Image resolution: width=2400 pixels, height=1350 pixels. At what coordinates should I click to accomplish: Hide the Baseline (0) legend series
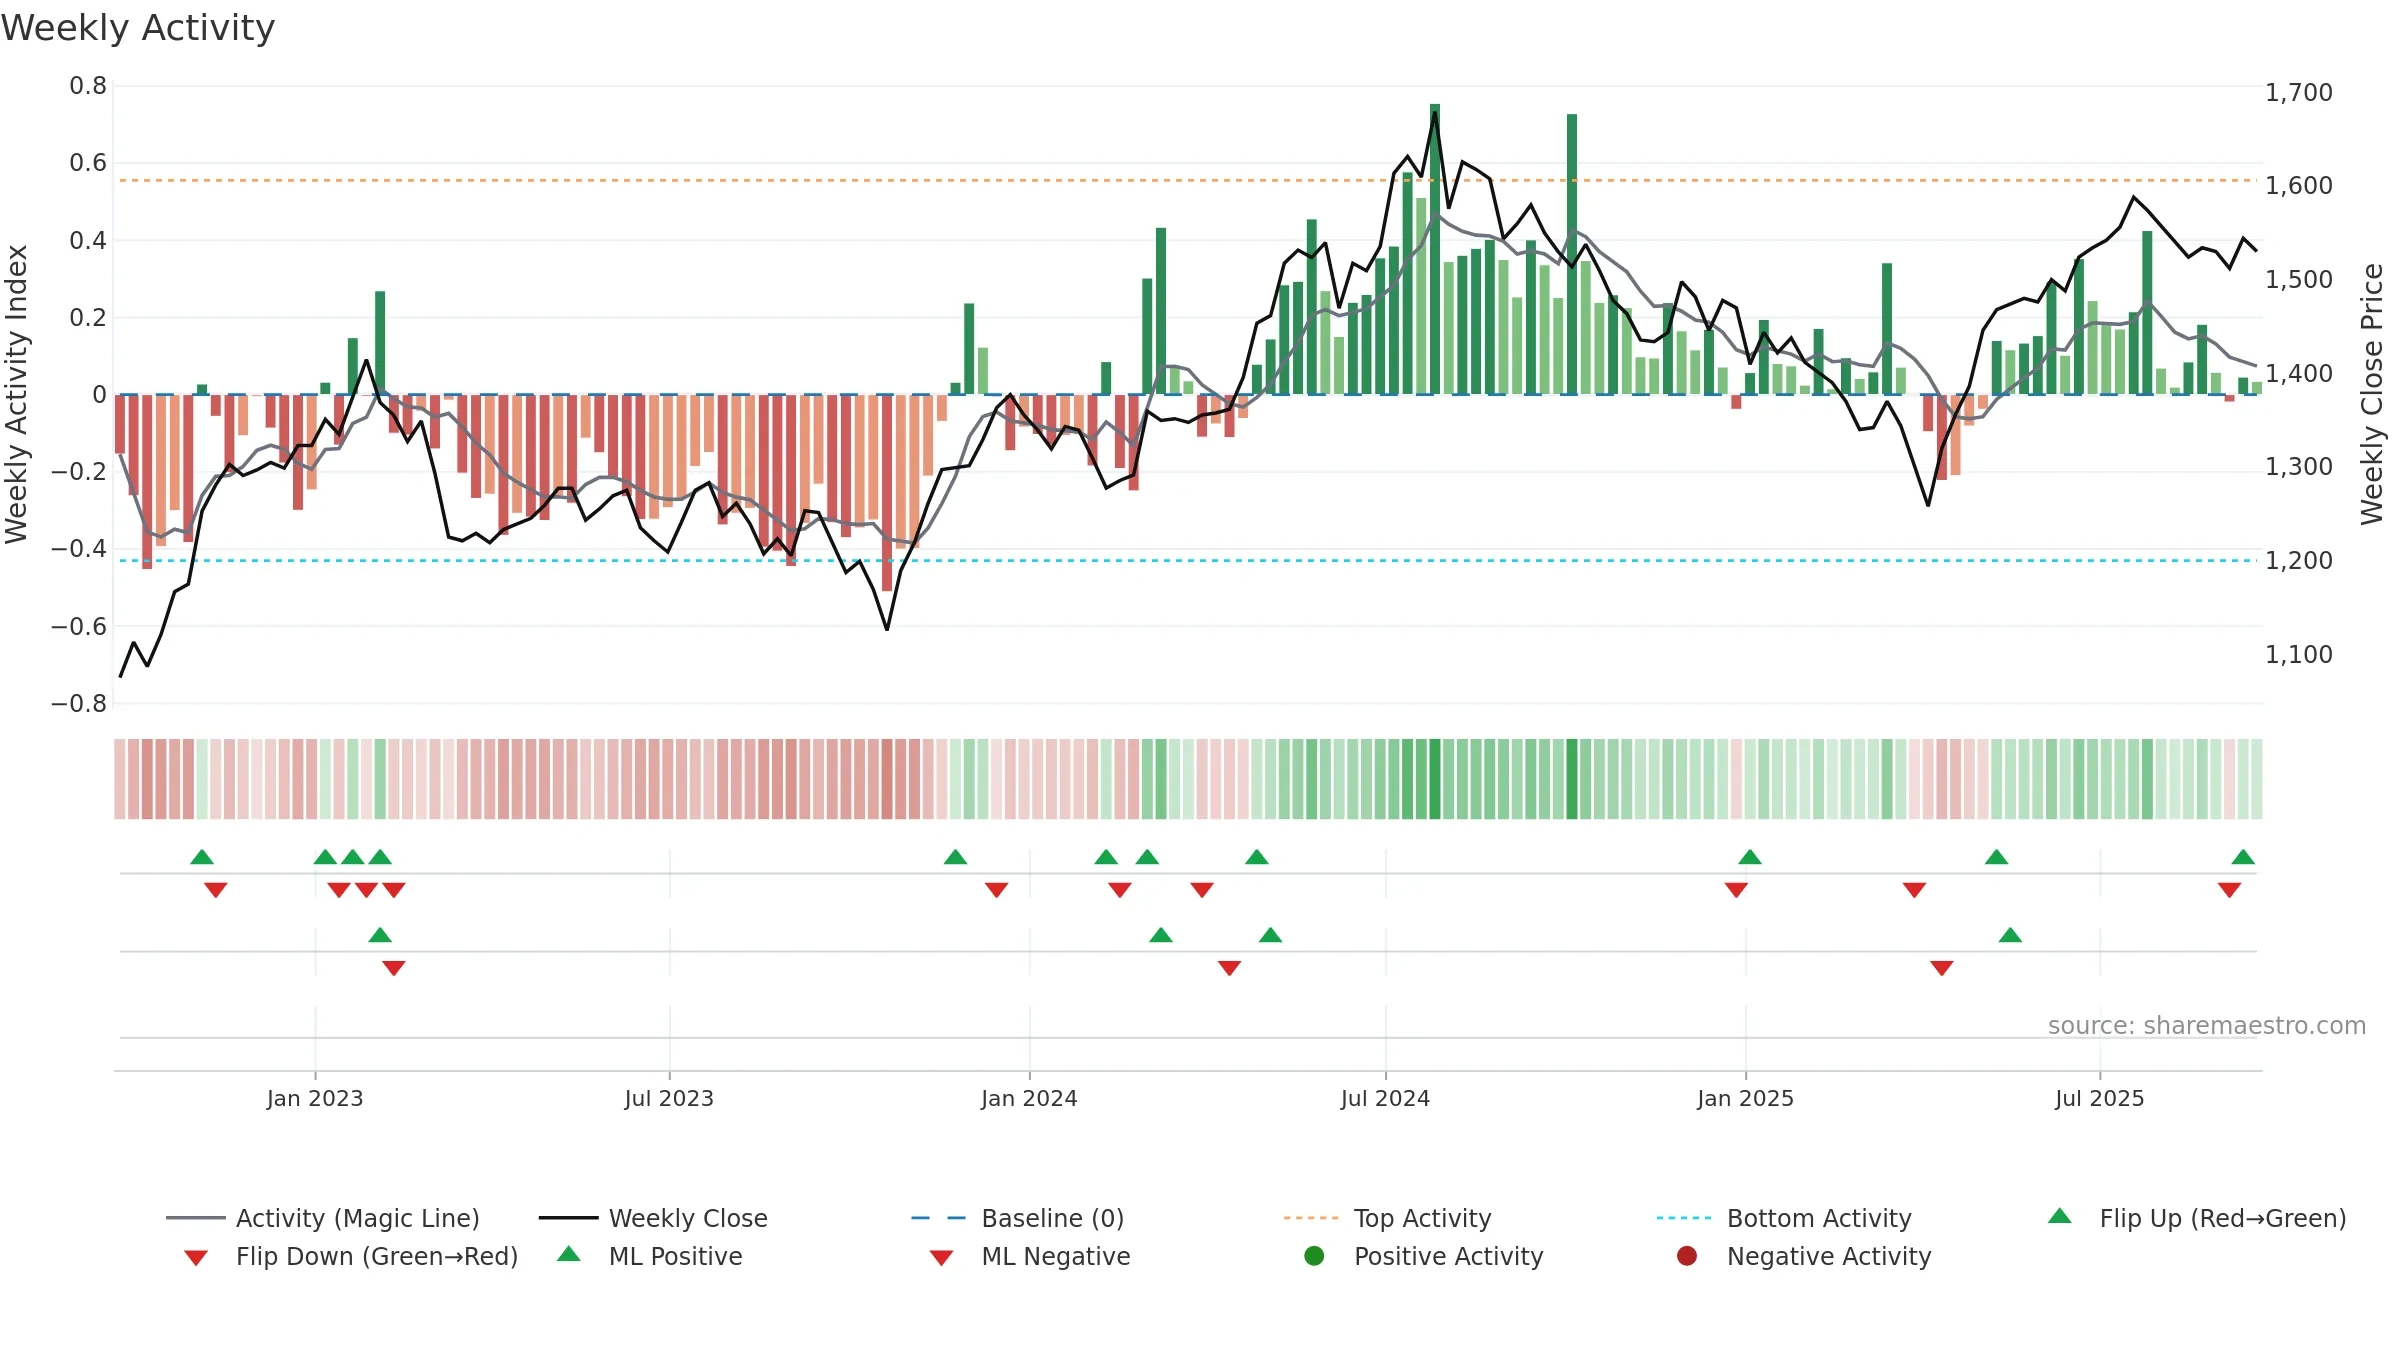pos(1018,1218)
